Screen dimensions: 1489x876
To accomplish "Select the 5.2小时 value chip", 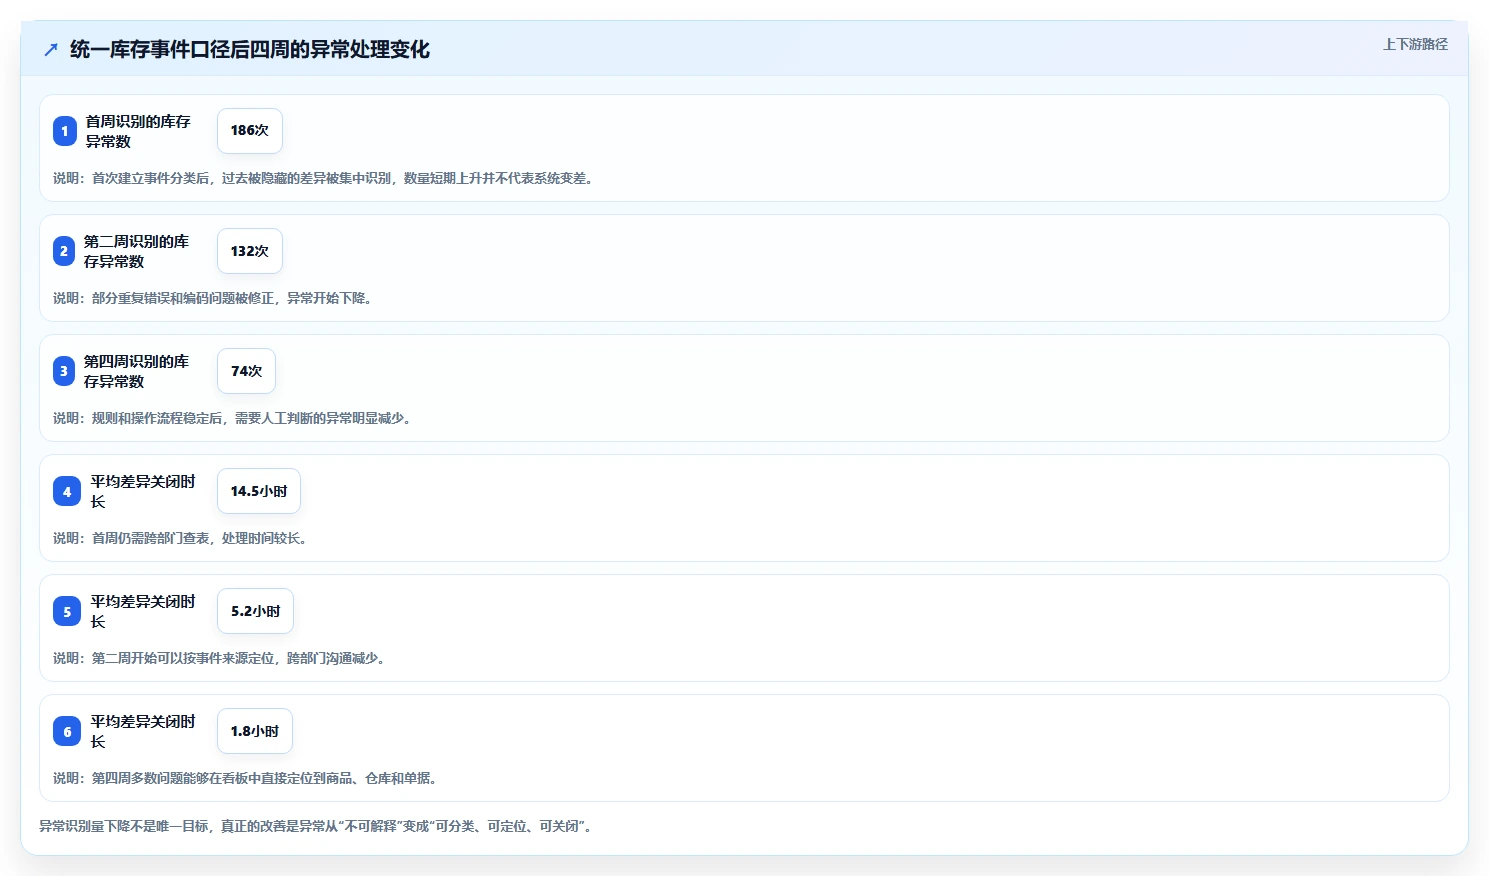I will coord(255,611).
